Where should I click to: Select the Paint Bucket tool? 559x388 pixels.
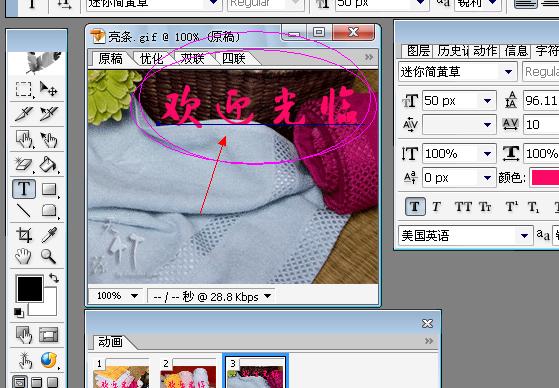[49, 165]
